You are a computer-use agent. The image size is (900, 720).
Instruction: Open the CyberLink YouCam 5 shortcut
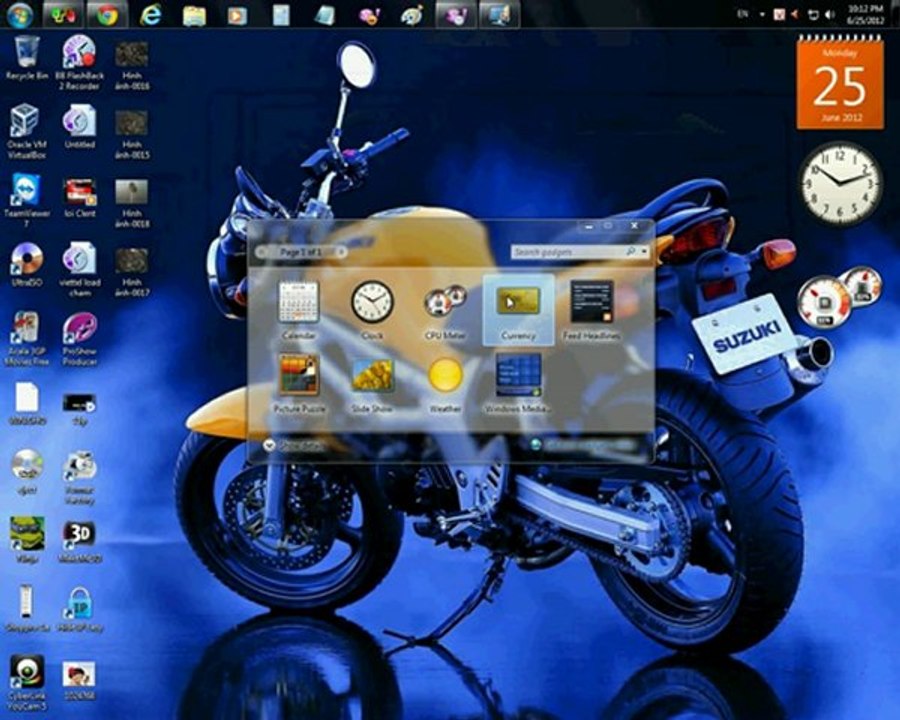click(26, 682)
